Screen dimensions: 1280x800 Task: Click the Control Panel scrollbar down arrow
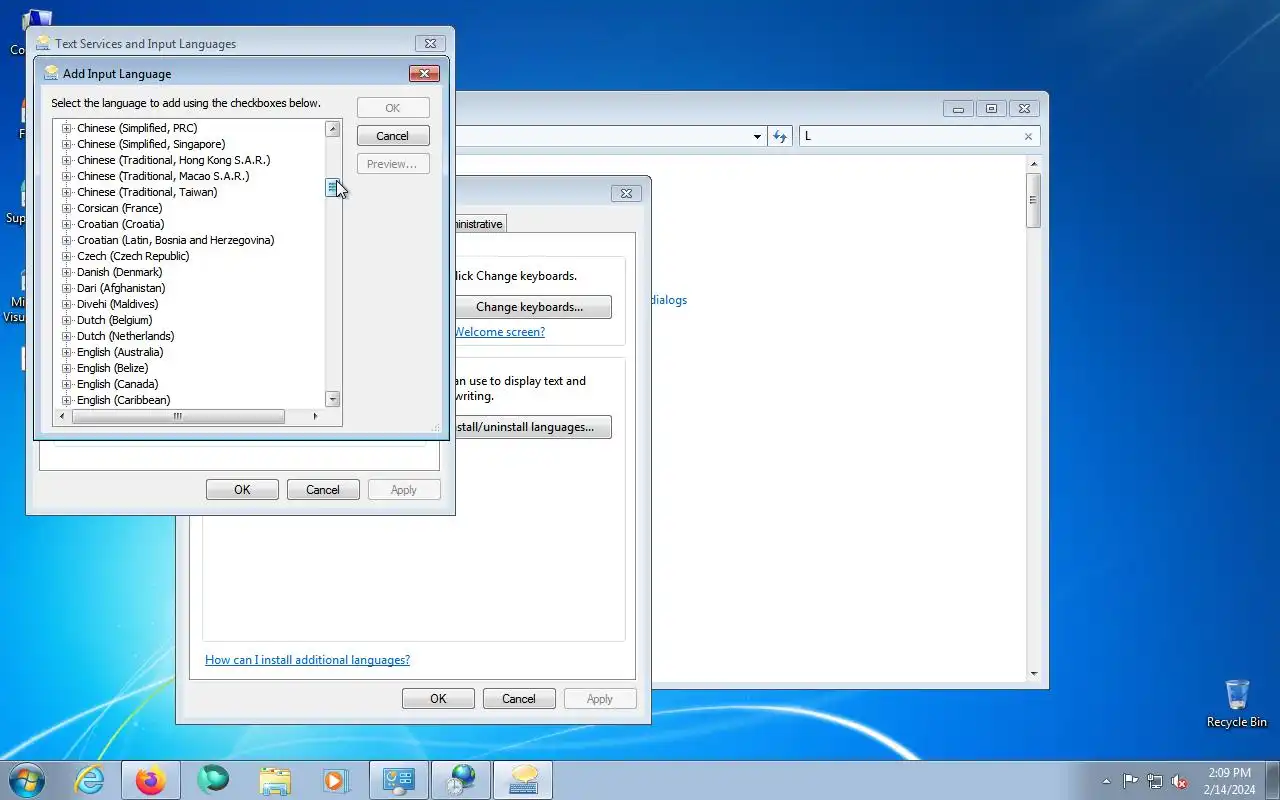tap(1034, 674)
